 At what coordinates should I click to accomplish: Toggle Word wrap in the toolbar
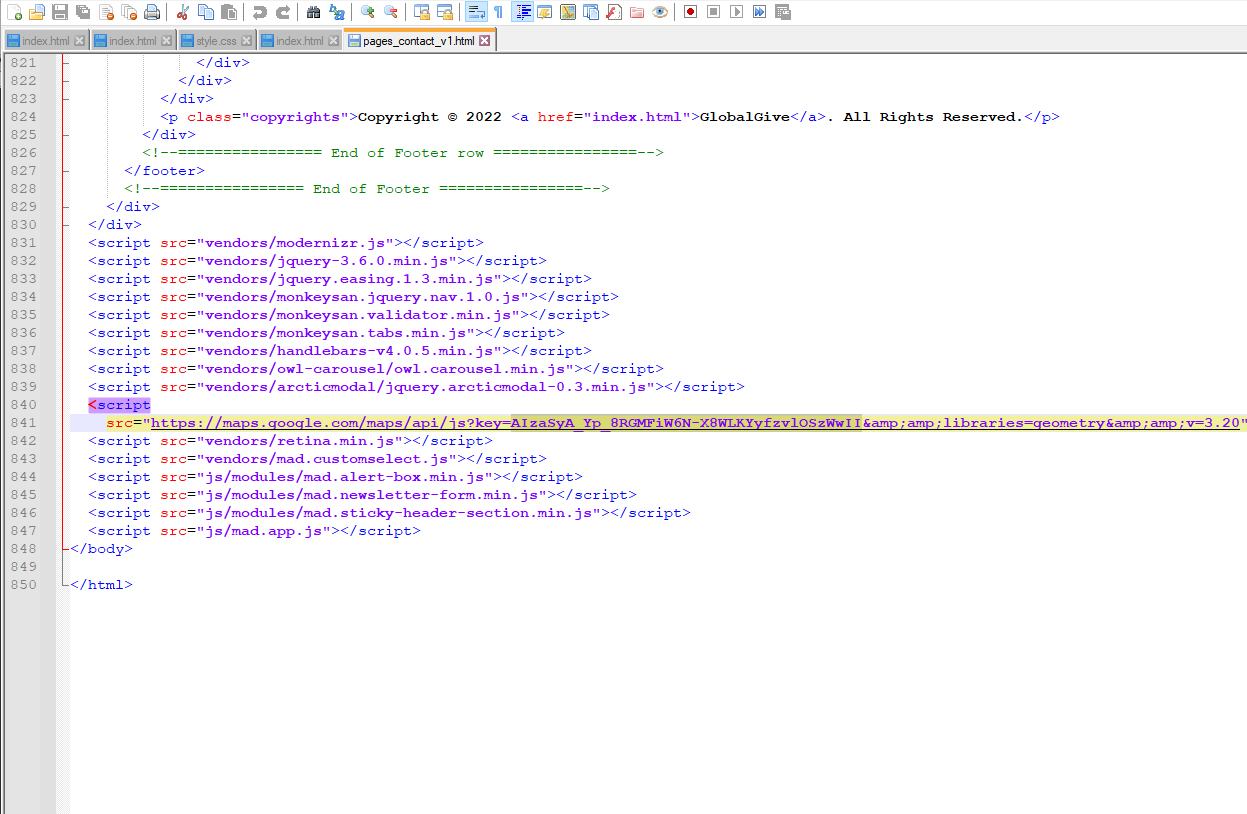(475, 12)
